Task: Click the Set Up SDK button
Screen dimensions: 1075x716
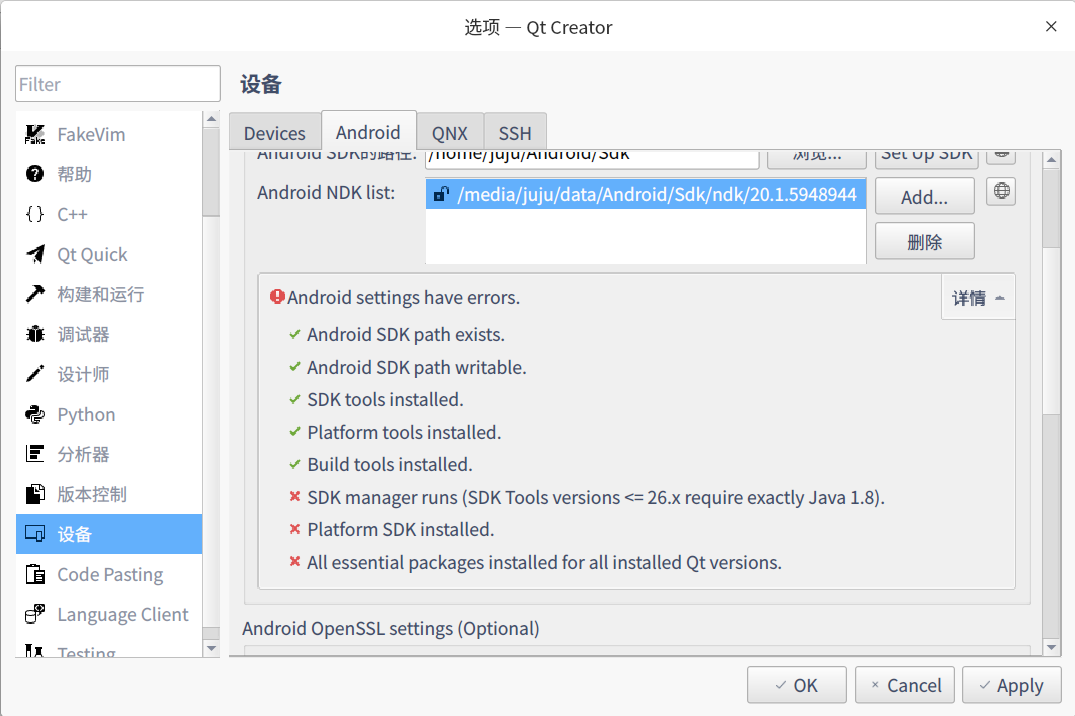Action: (926, 158)
